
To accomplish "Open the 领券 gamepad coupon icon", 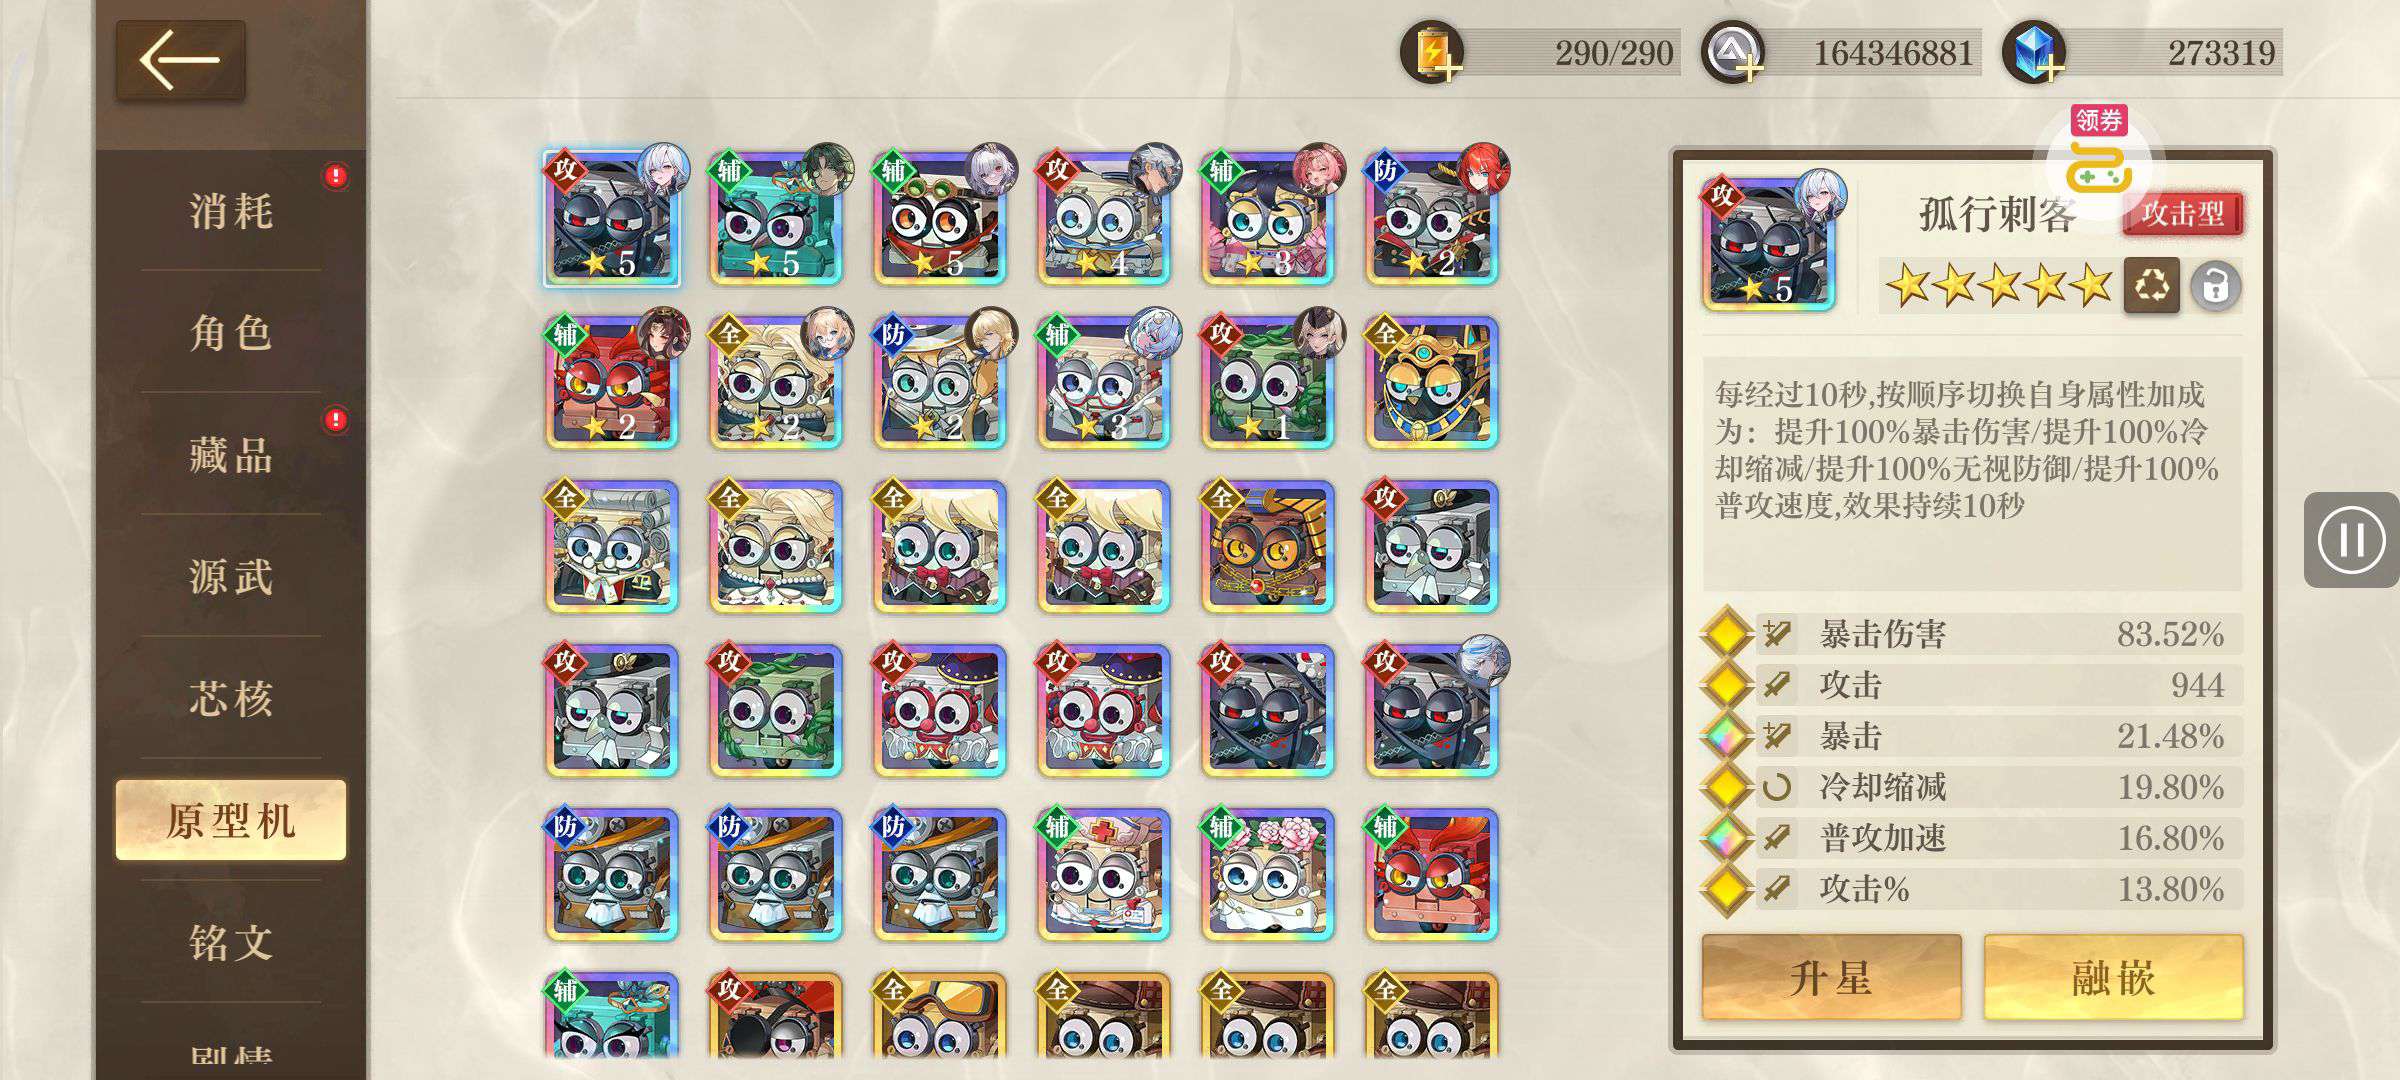I will (2099, 160).
